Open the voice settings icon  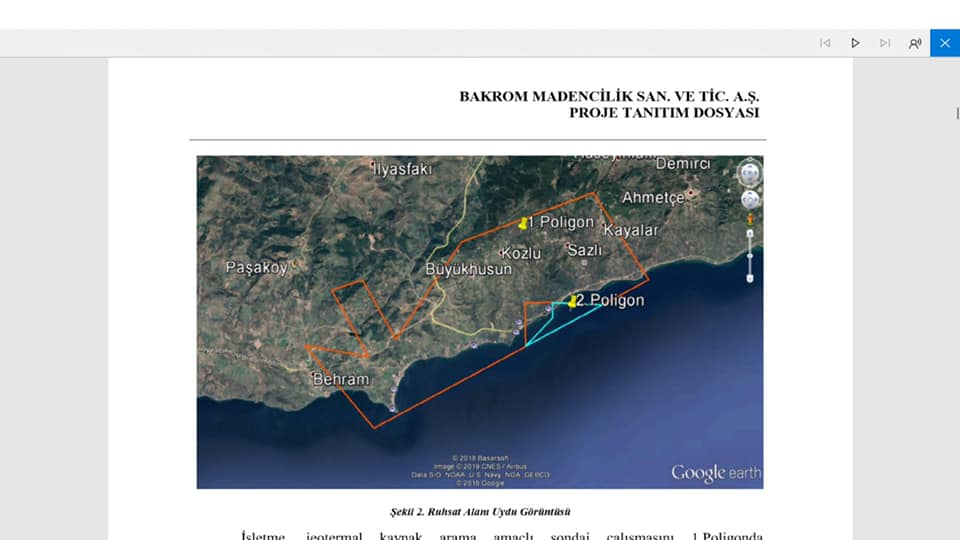point(915,43)
